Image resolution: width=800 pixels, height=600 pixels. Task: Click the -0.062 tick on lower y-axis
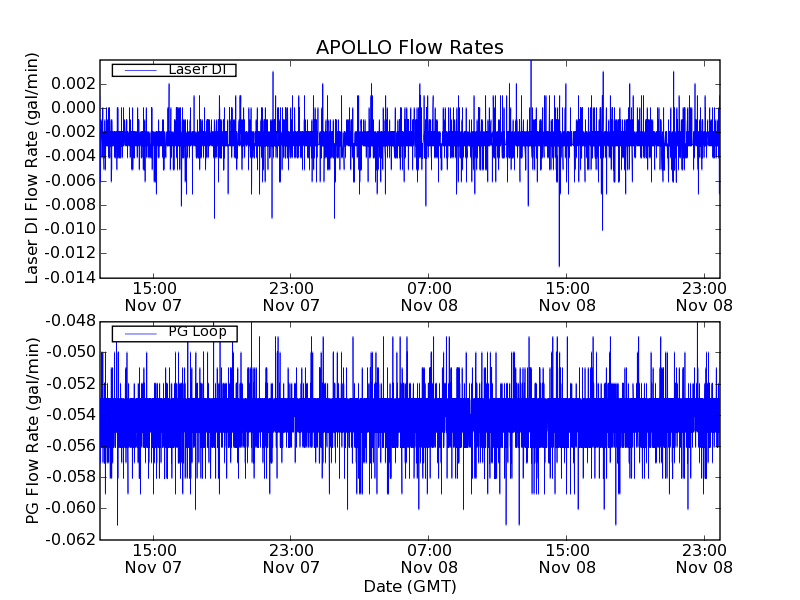coord(68,539)
